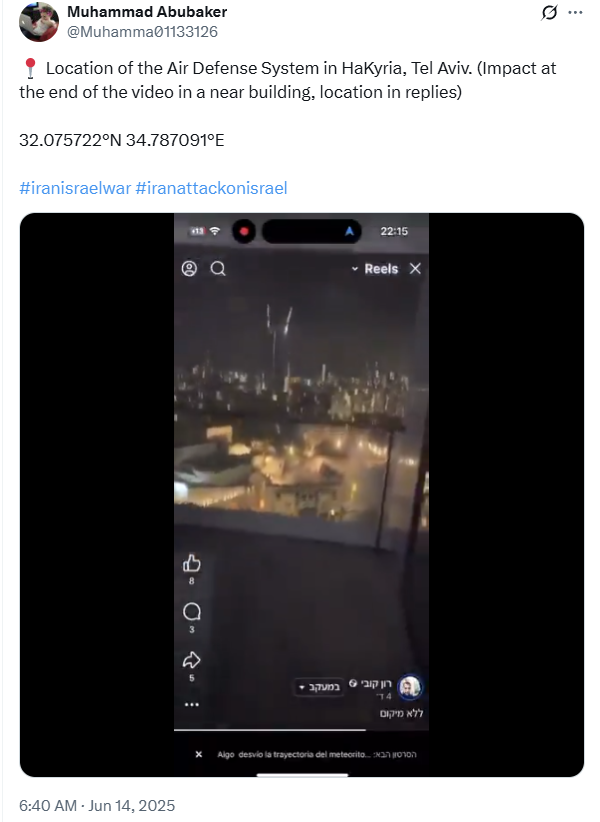Open the three-dot more options menu of tweet
600x822 pixels.
click(575, 13)
